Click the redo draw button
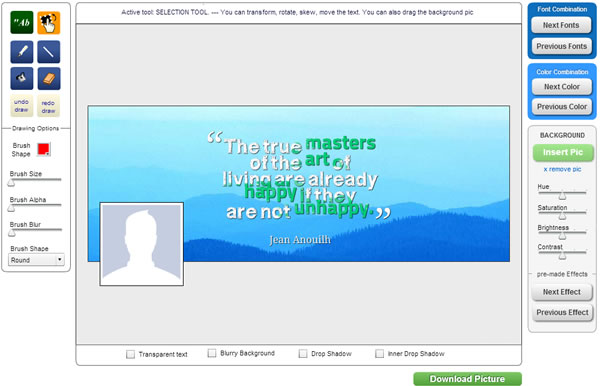 click(x=49, y=106)
